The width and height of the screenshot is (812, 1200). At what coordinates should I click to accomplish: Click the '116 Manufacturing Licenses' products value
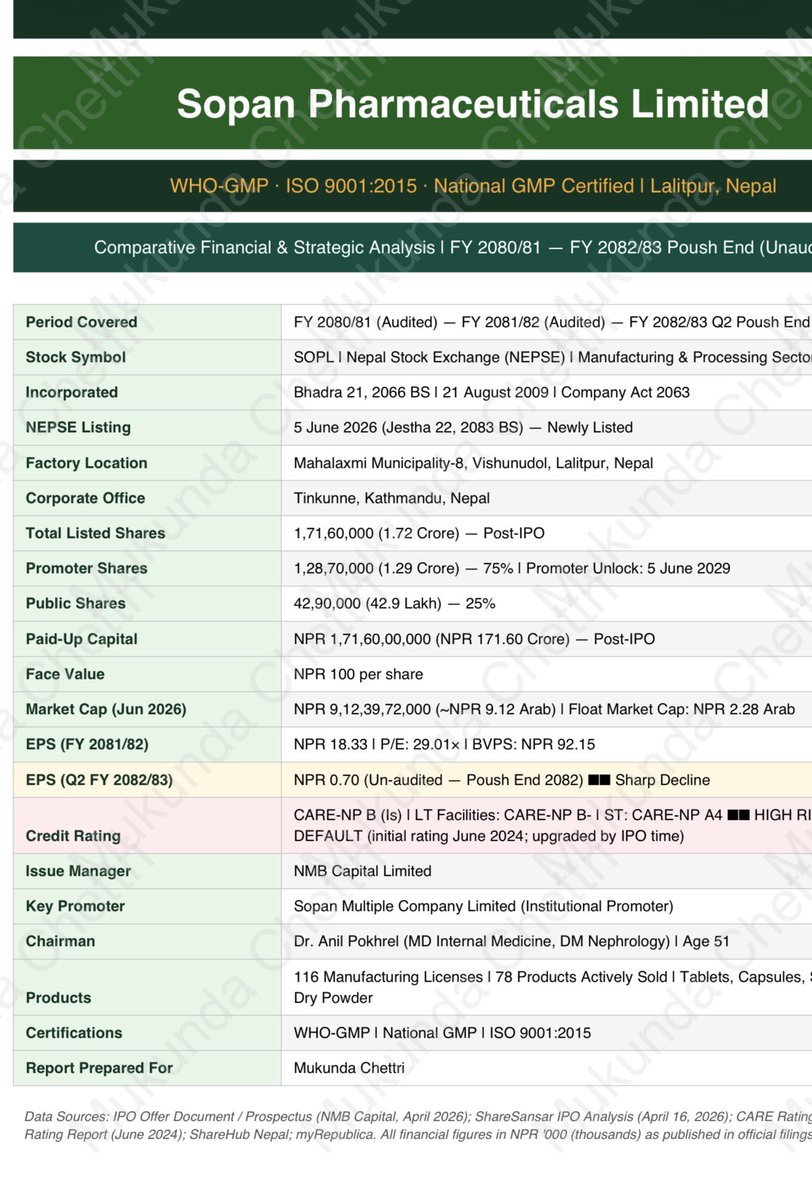552,987
